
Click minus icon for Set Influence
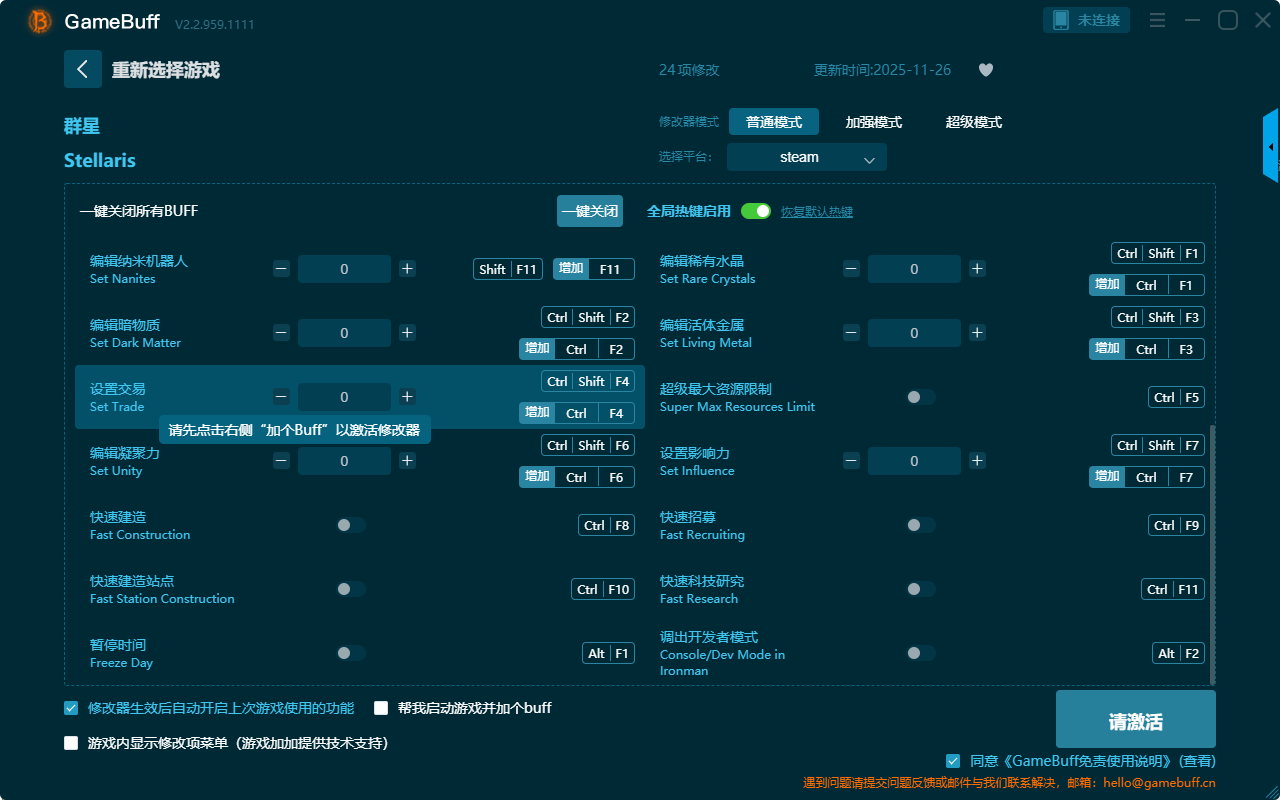(851, 461)
